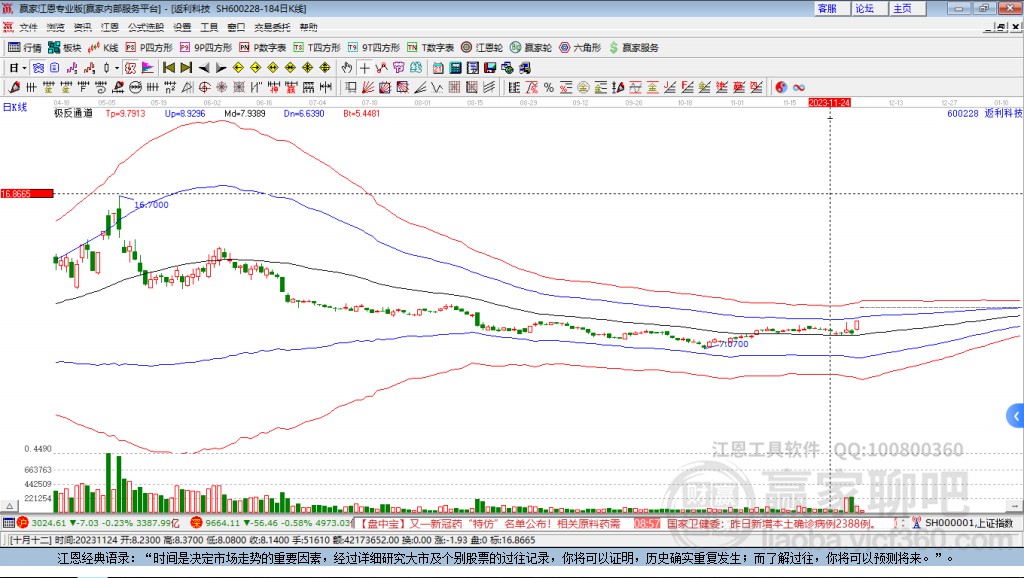Select the percent % line tool
This screenshot has width=1024, height=578.
click(549, 88)
